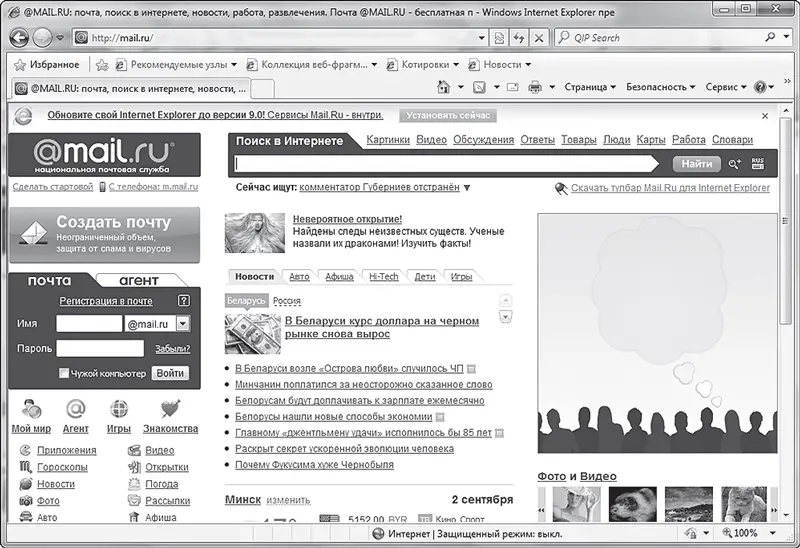
Task: Click the Найти search button
Action: (696, 164)
